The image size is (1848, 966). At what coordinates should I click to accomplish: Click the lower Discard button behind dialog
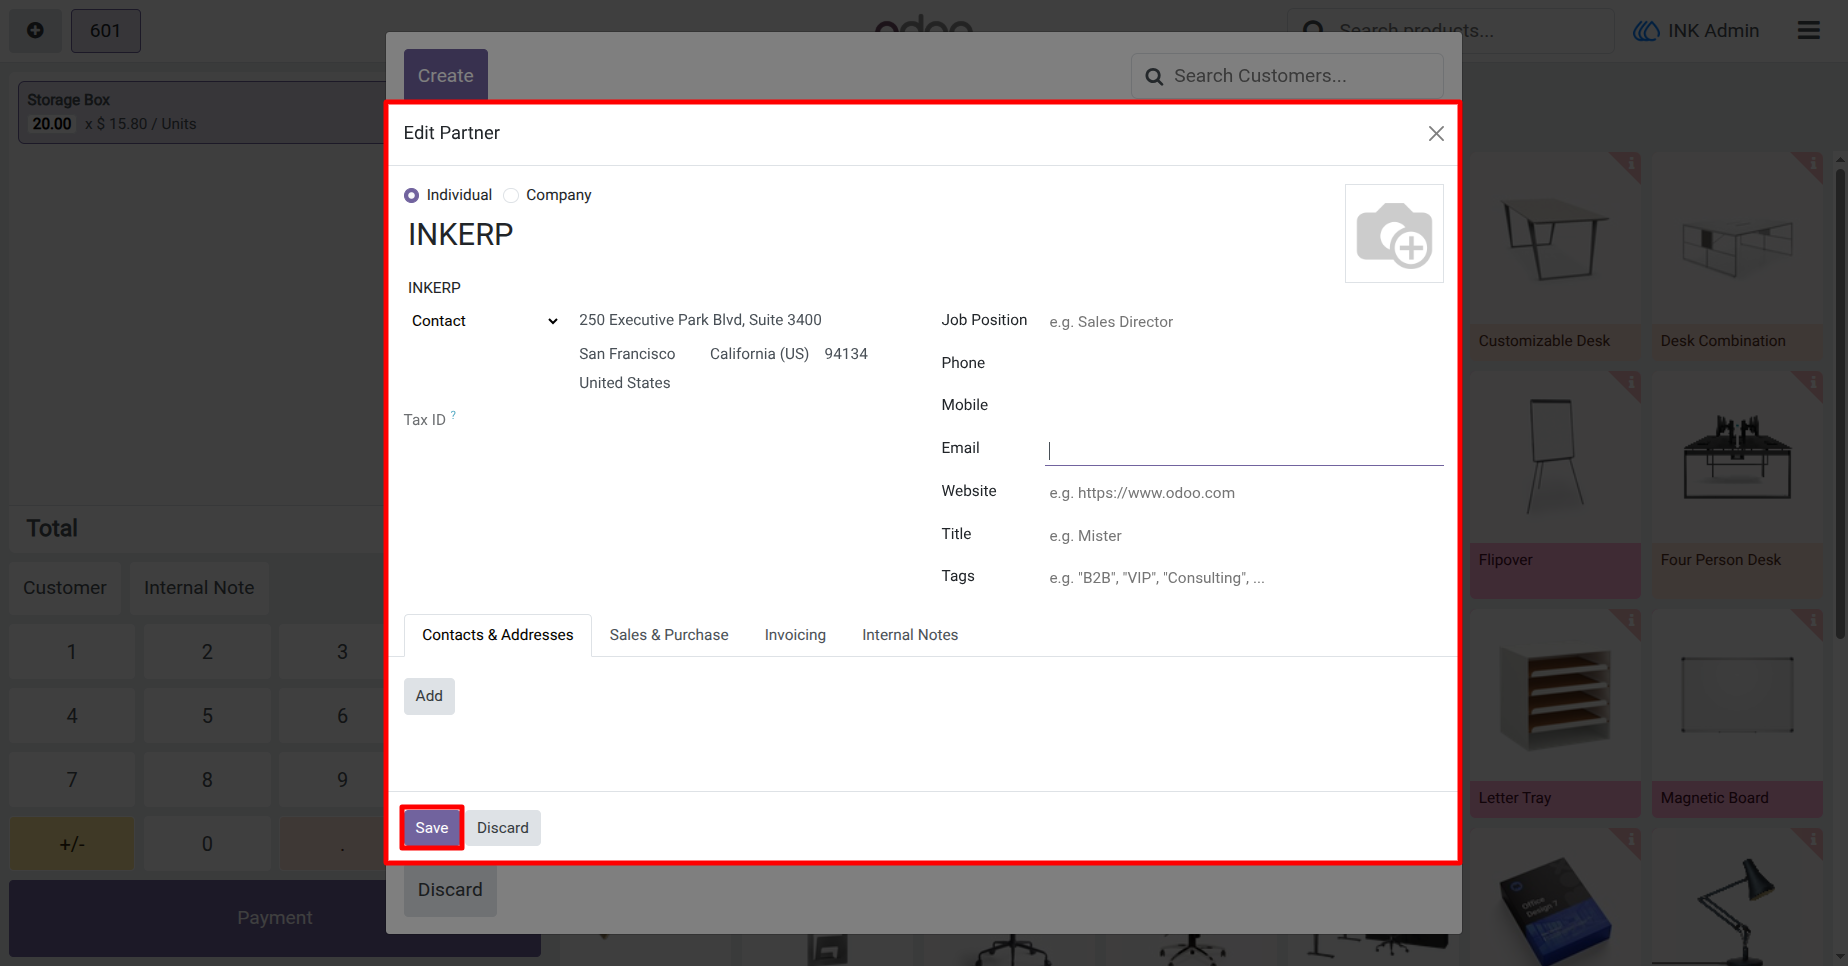pos(450,890)
